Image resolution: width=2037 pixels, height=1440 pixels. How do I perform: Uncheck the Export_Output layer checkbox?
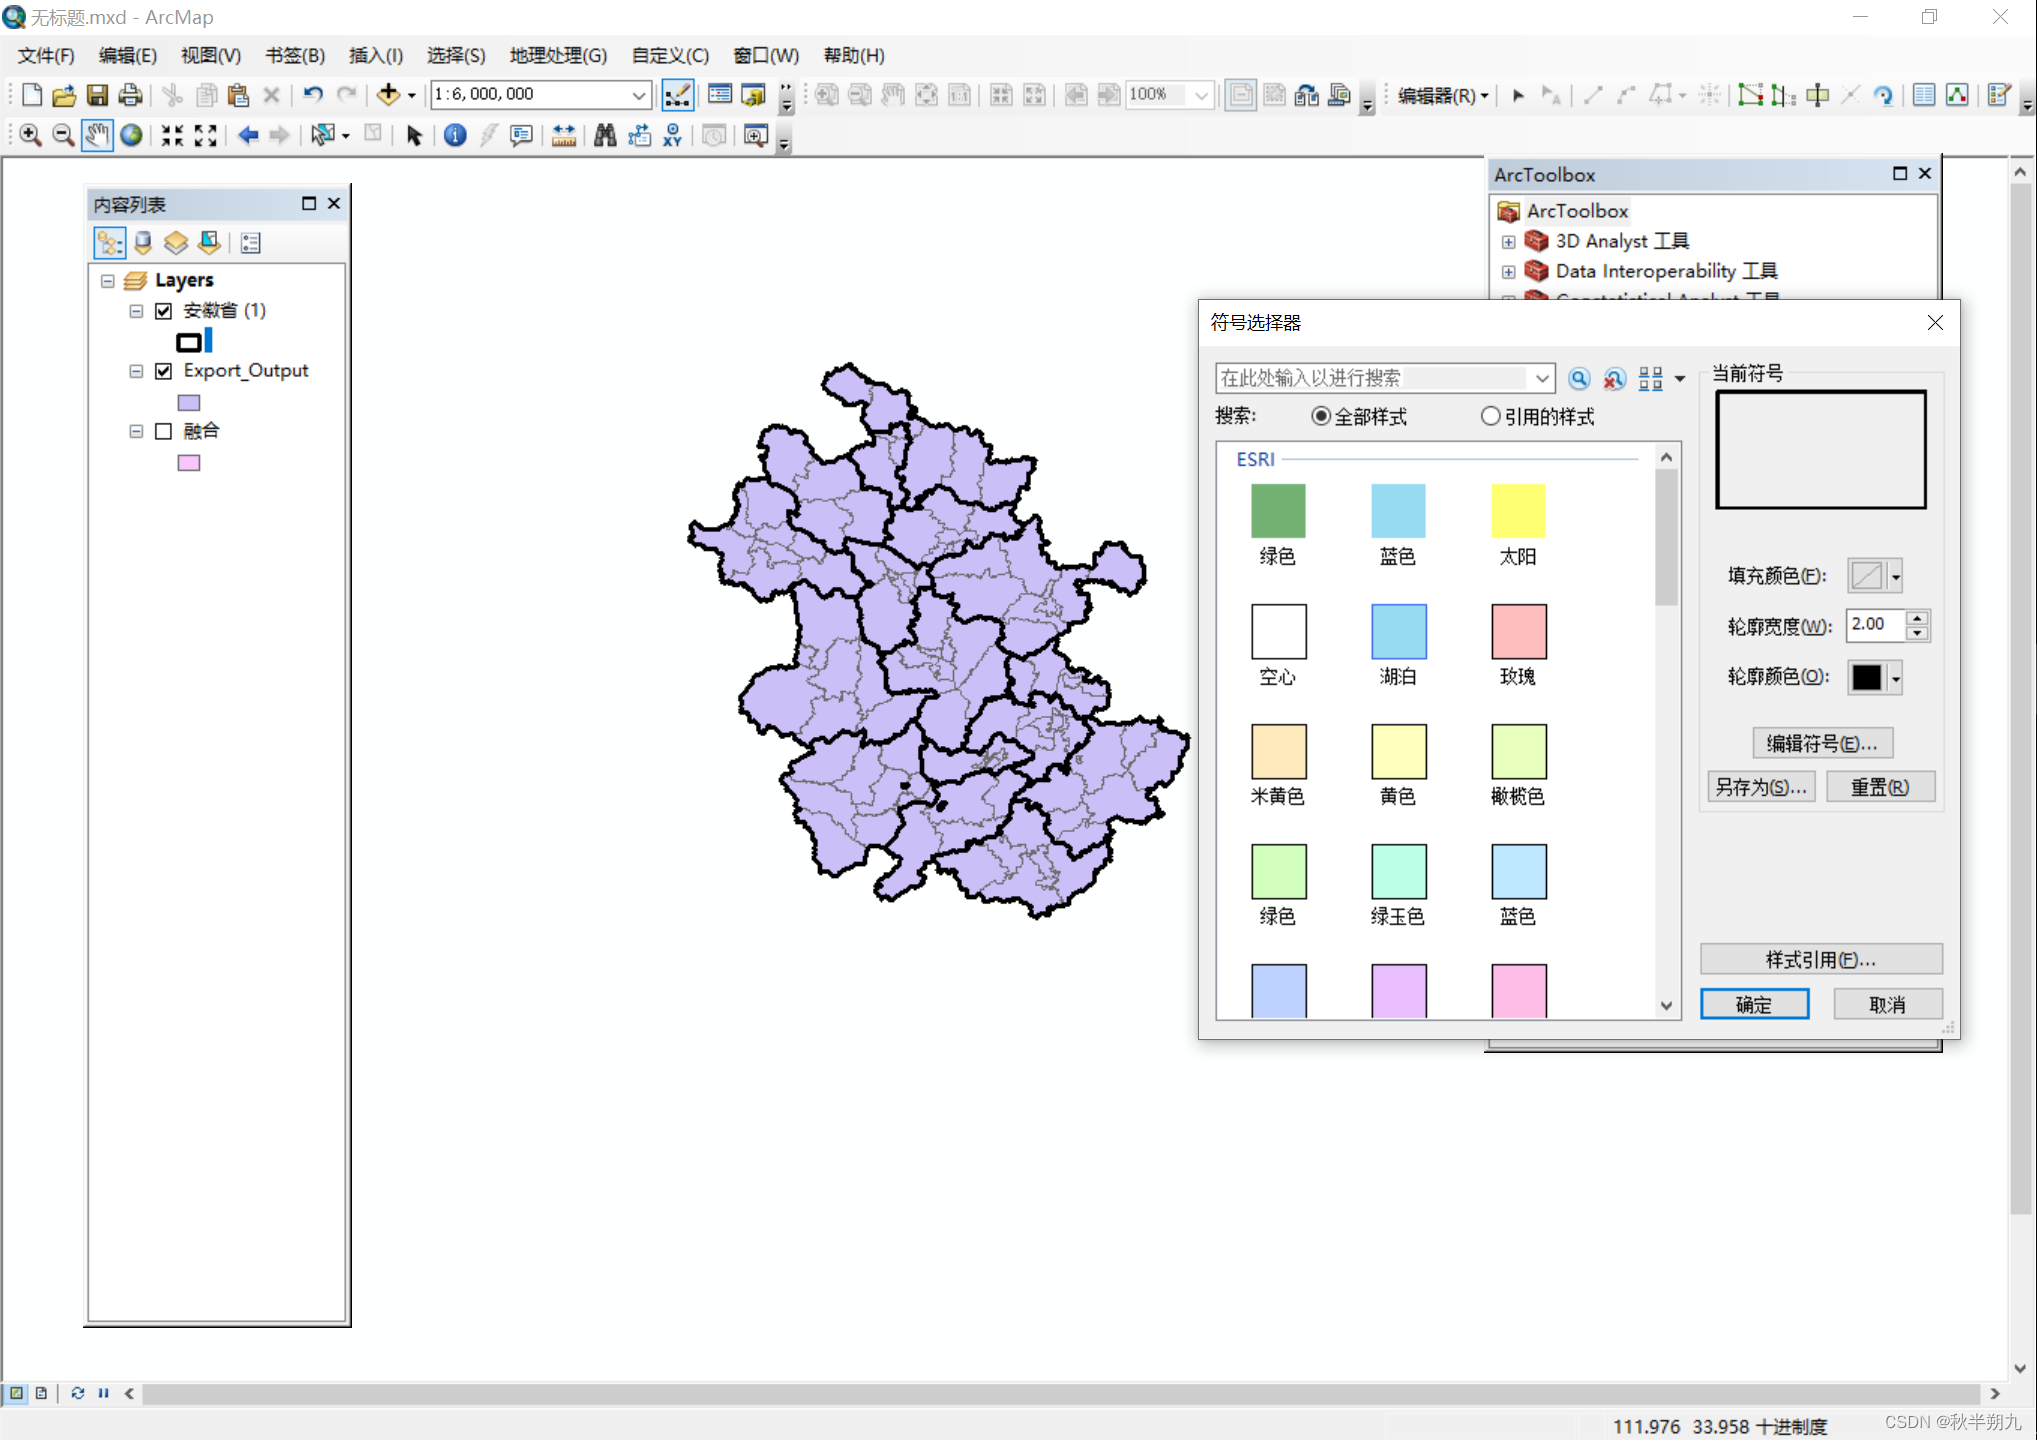(x=164, y=371)
